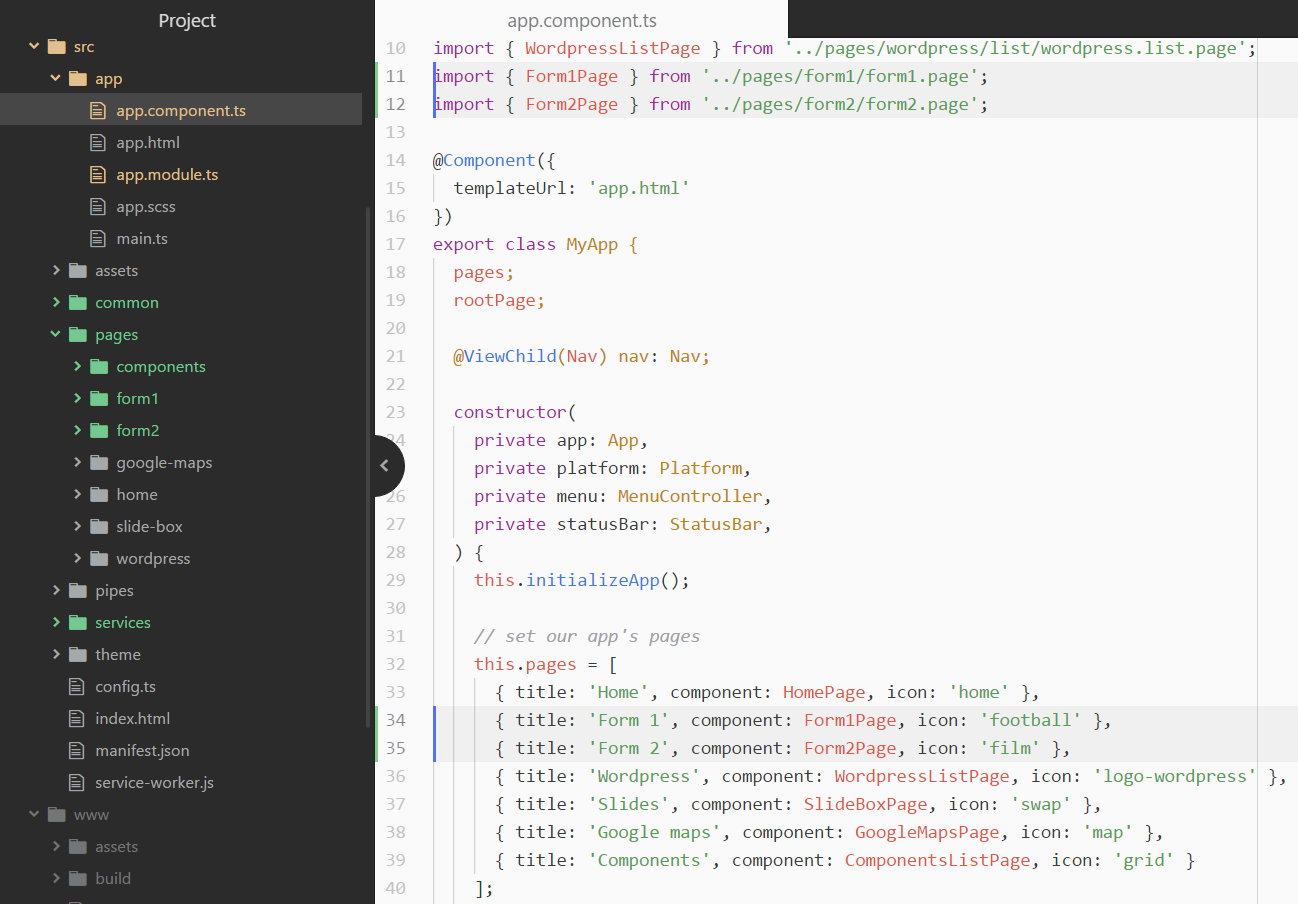The image size is (1298, 904).
Task: Expand the google-maps folder chevron
Action: 77,462
